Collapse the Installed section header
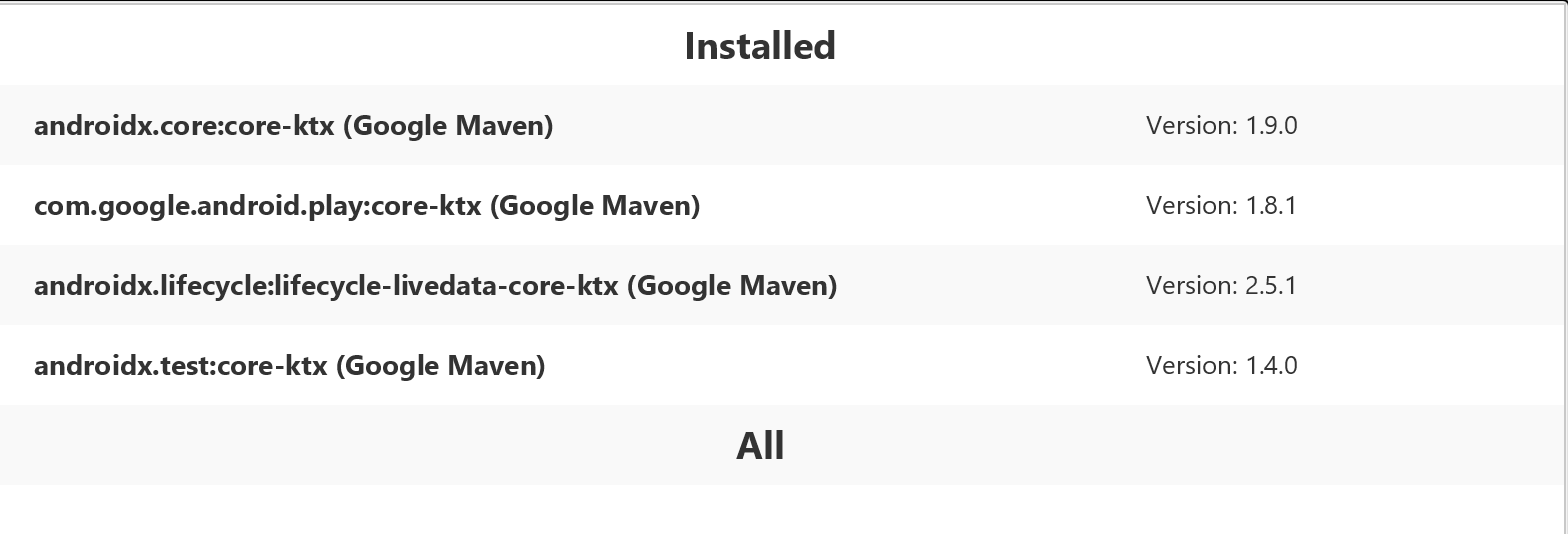Image resolution: width=1568 pixels, height=534 pixels. 760,46
